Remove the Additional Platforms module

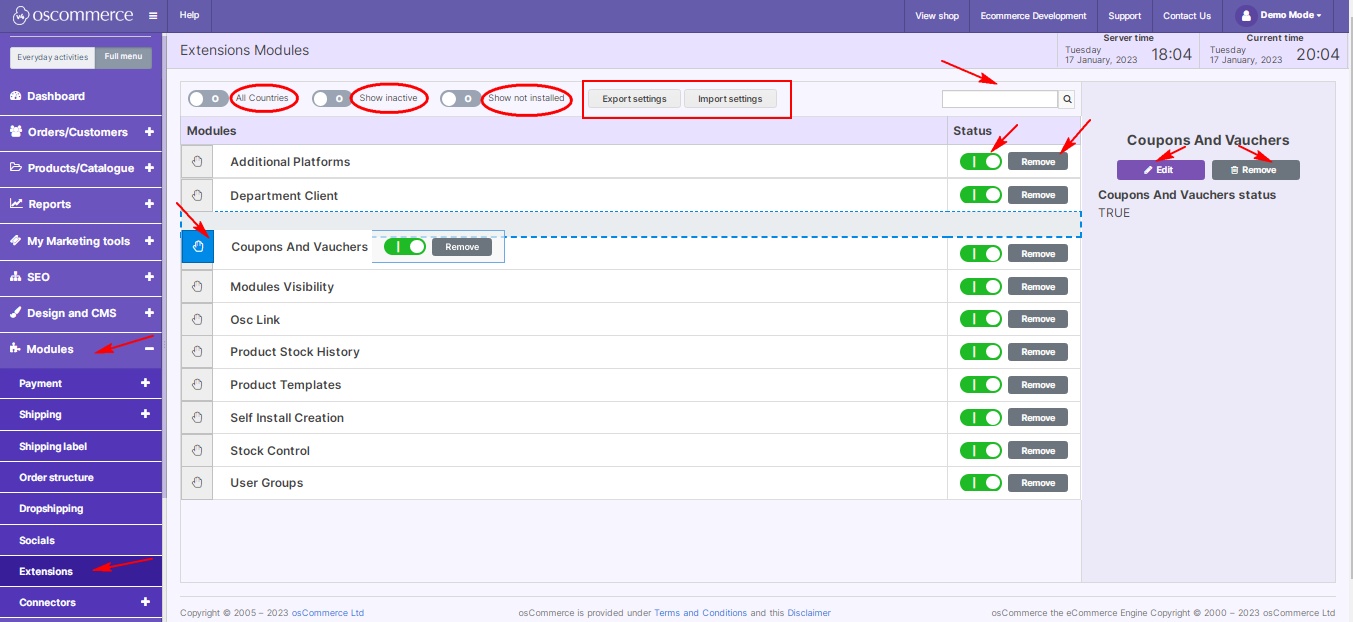[1038, 162]
